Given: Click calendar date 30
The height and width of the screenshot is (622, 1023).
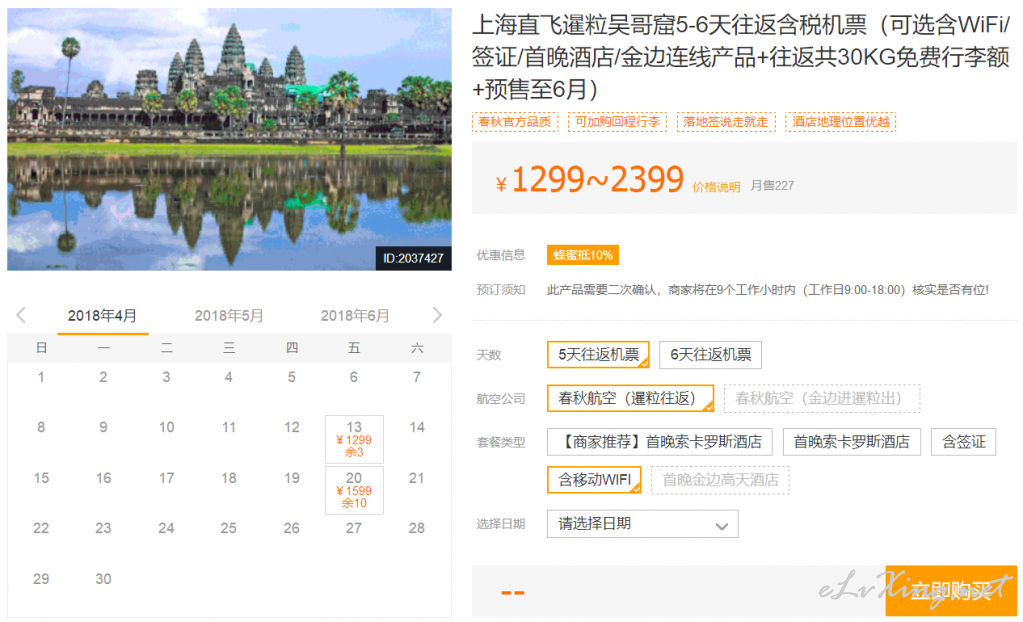Looking at the screenshot, I should pos(103,578).
